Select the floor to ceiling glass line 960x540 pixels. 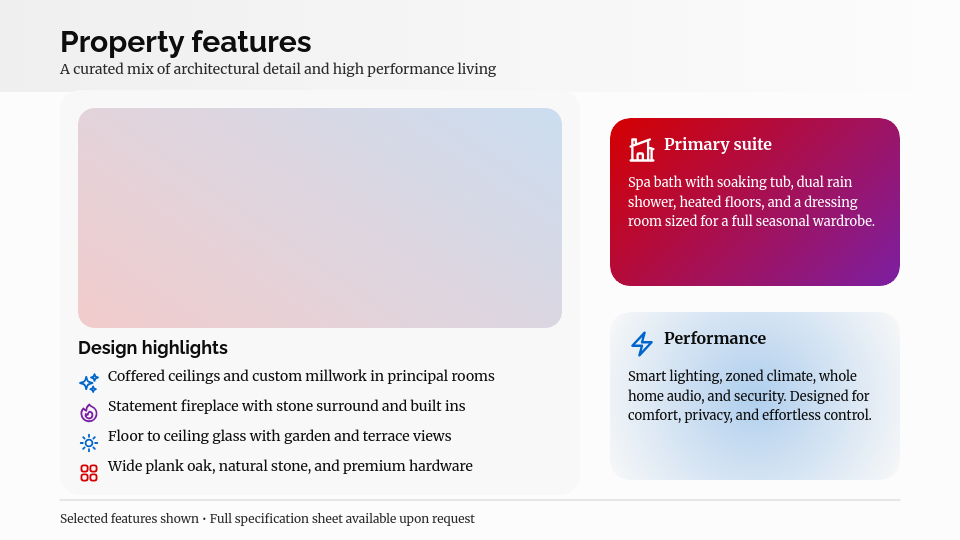click(279, 437)
